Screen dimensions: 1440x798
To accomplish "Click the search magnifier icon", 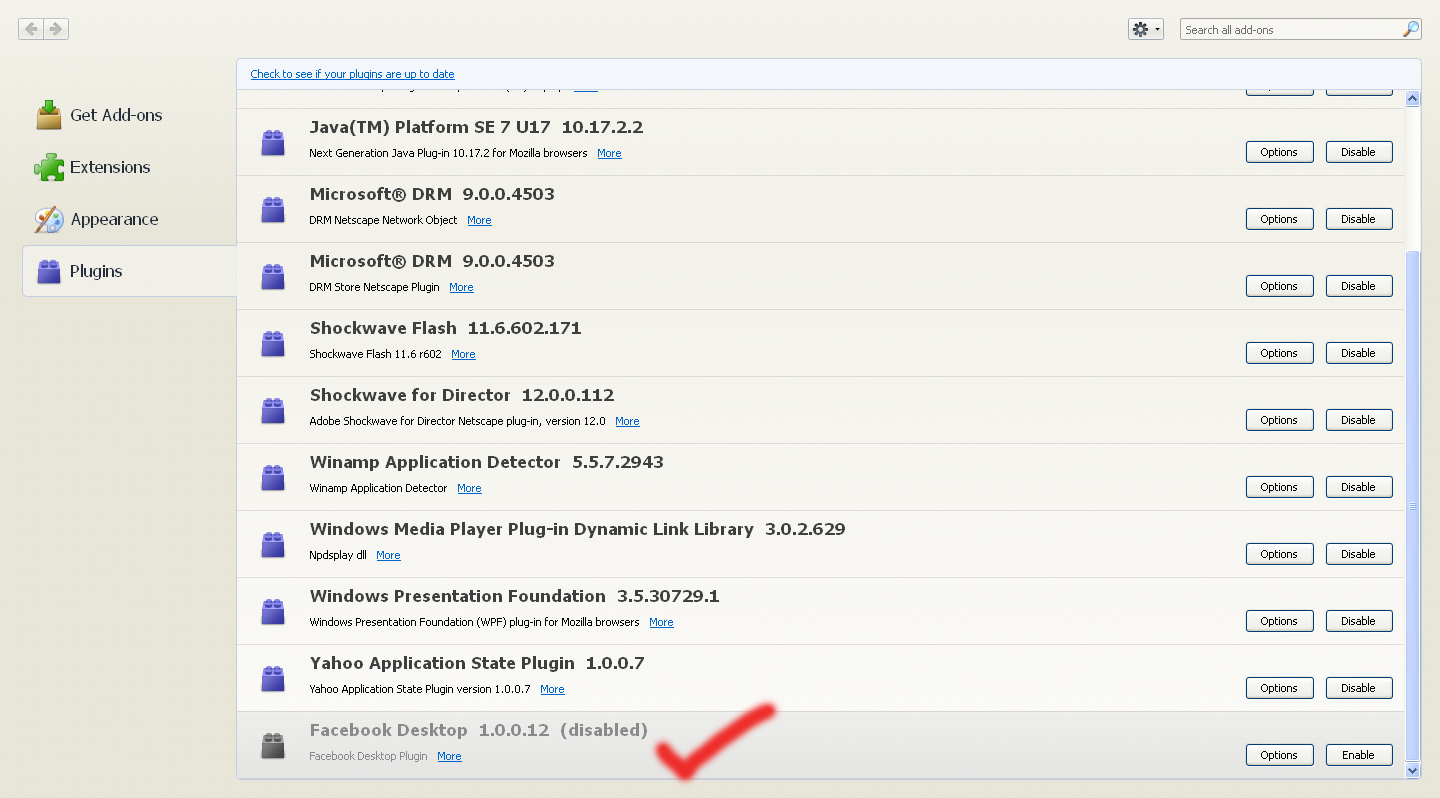I will coord(1410,29).
